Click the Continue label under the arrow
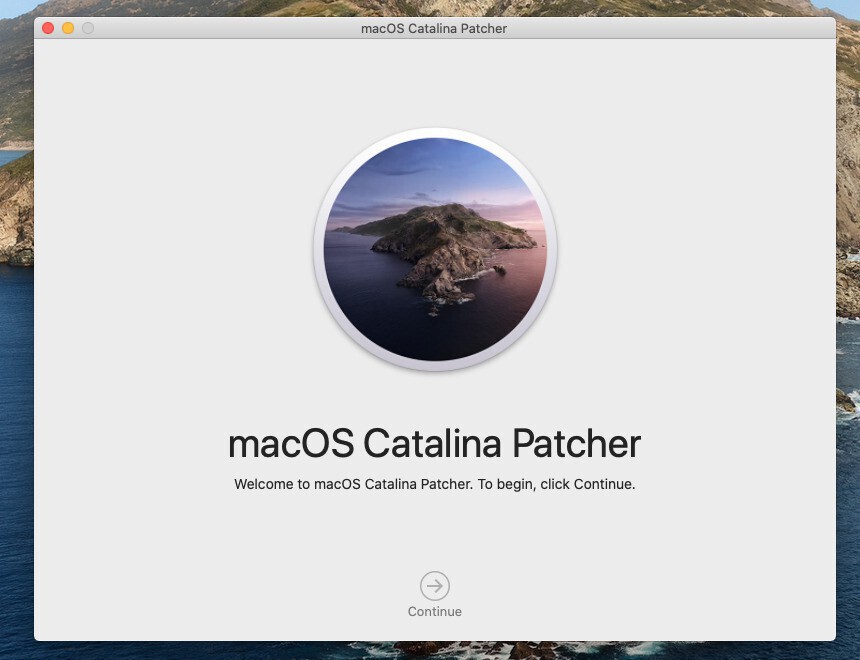 click(435, 612)
